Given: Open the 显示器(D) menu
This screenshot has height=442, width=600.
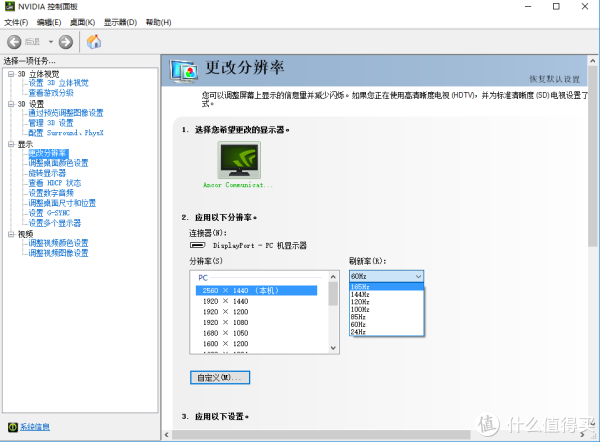Looking at the screenshot, I should click(x=120, y=22).
